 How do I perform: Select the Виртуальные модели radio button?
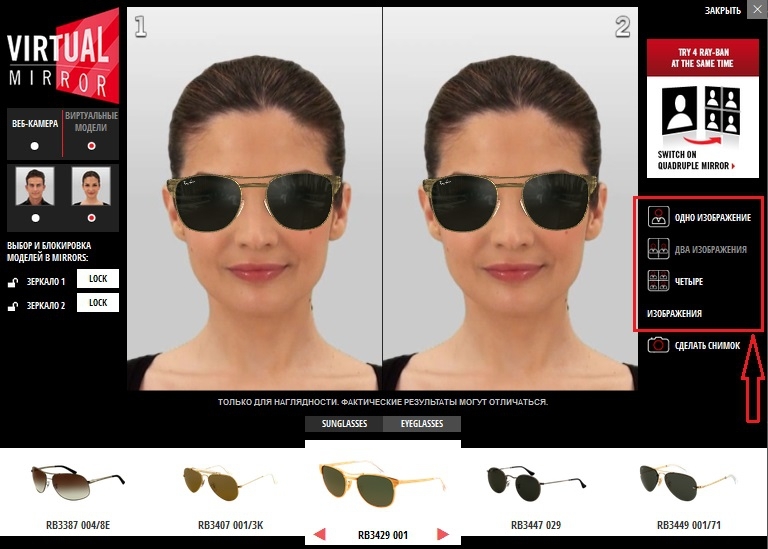point(92,146)
